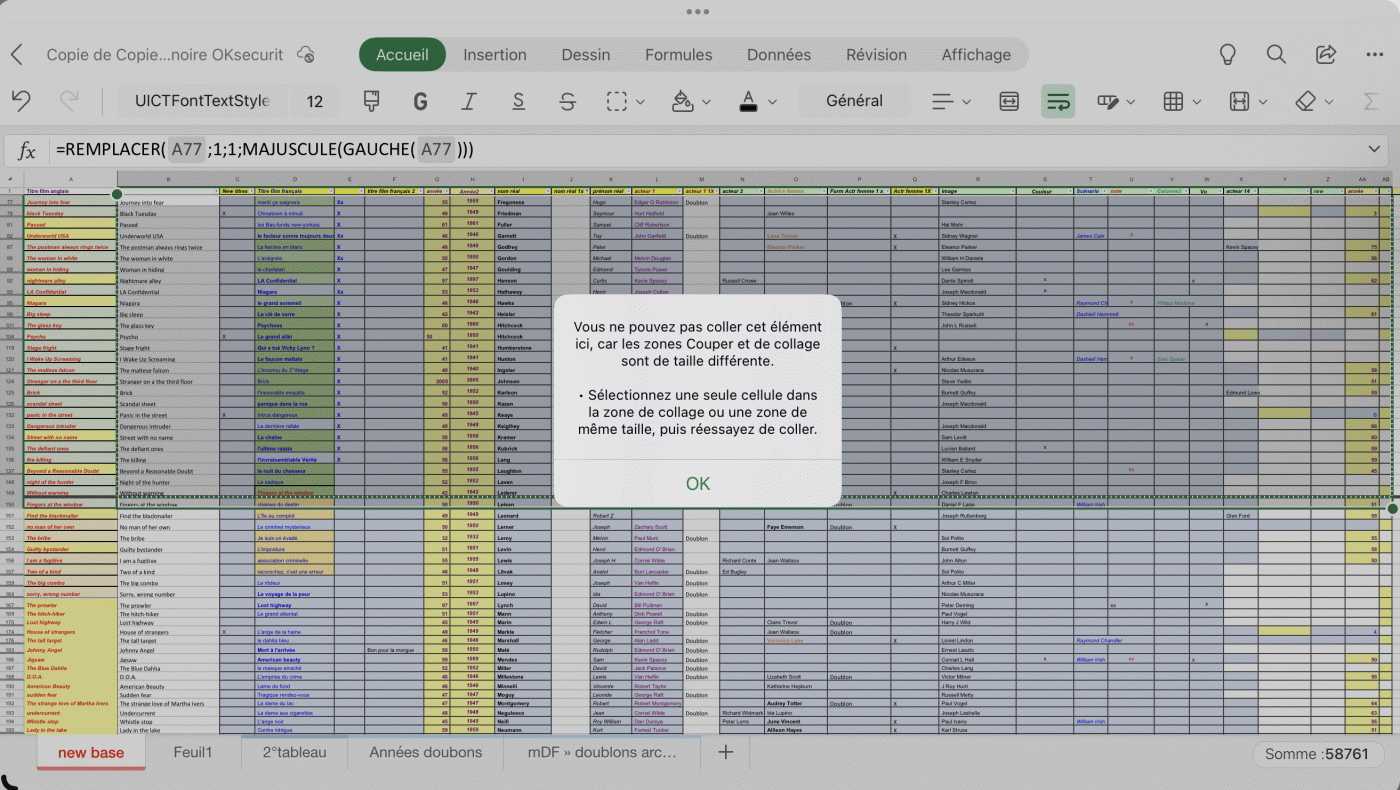
Task: Tap the file name Copie de Copie...noire OKsecurit
Action: point(165,55)
